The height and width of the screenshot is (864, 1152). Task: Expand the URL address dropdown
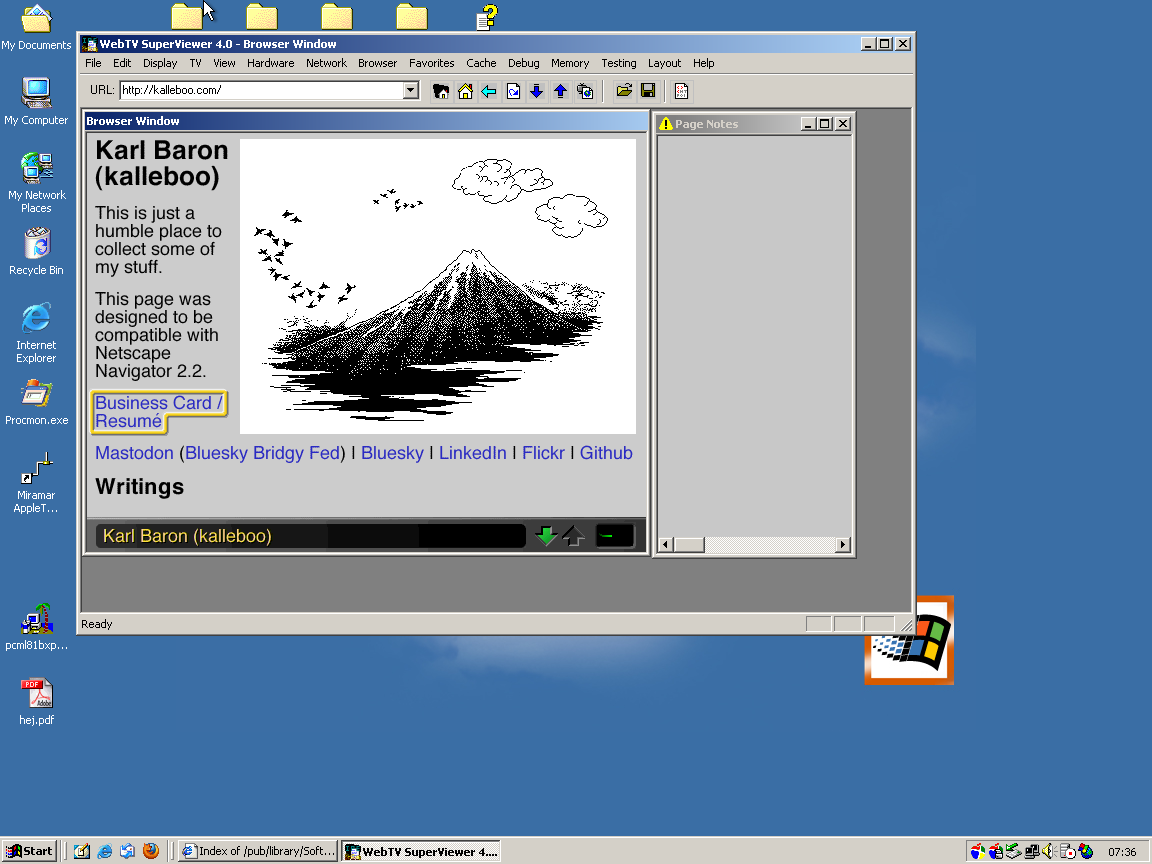(411, 90)
